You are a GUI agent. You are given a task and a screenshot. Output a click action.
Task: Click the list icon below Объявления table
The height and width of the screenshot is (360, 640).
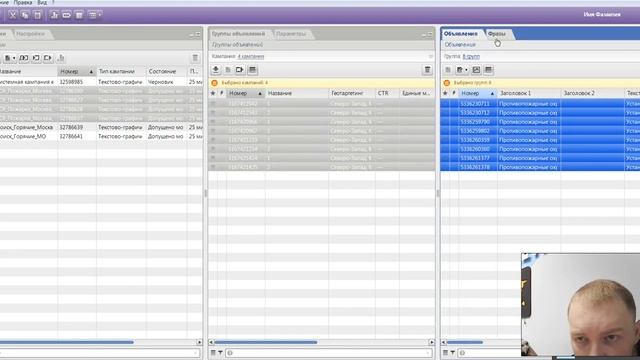click(x=445, y=353)
